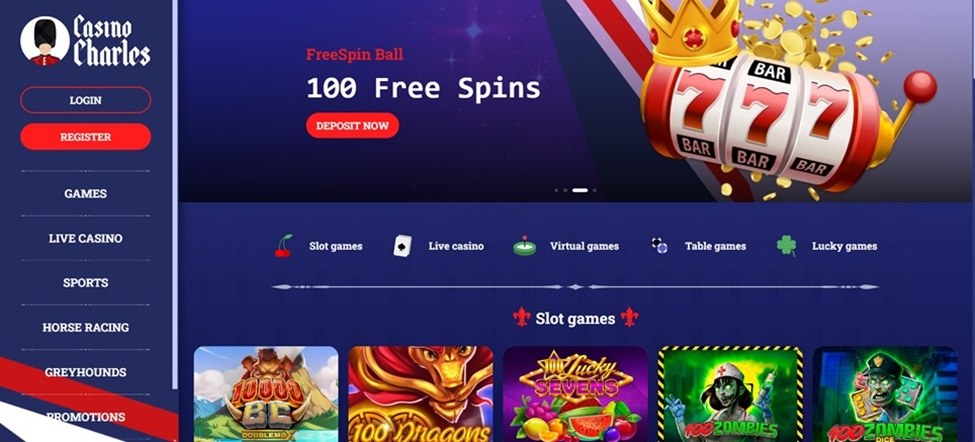Launch the 100 Lucky Sevens game
Screen dimensions: 975x442
[x=575, y=394]
